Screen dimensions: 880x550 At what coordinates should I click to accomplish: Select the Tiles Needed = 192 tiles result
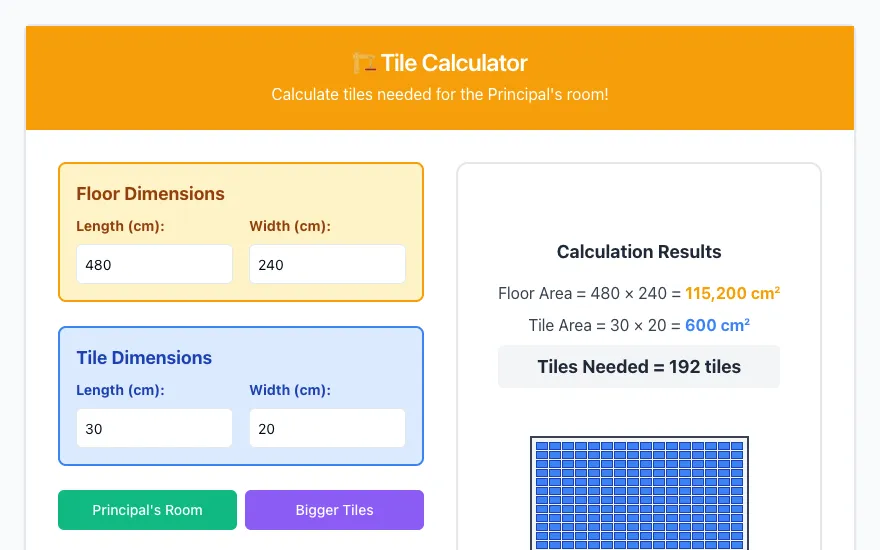[x=639, y=366]
